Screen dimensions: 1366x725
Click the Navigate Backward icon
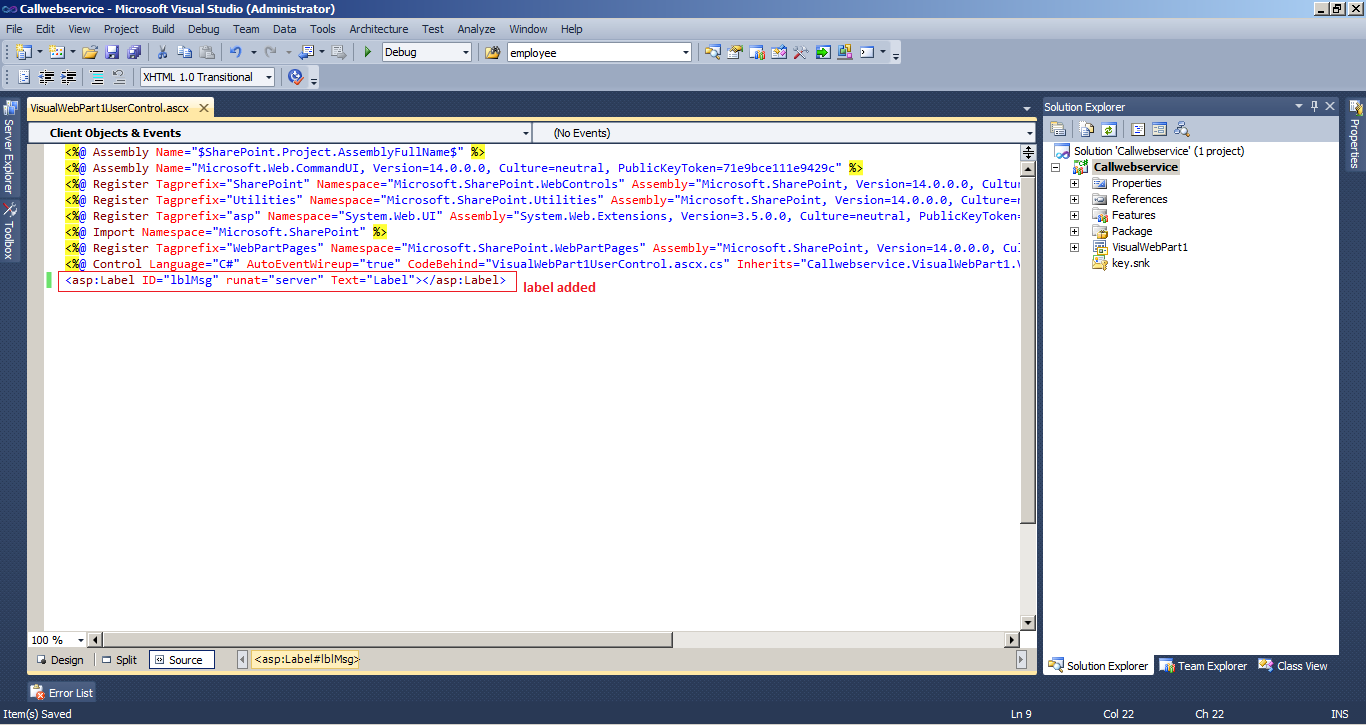tap(306, 52)
